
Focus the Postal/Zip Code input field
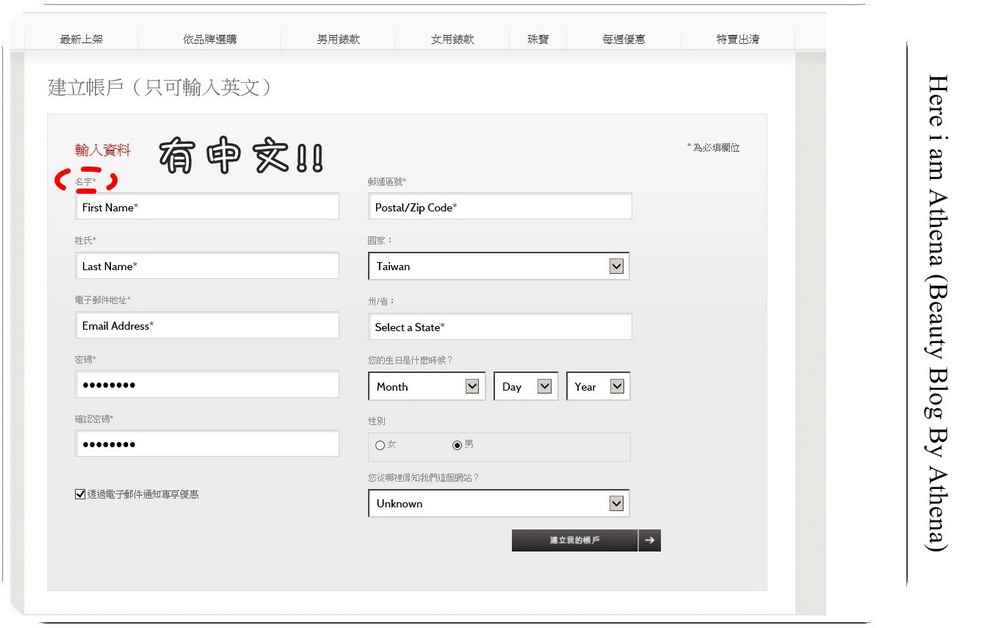(500, 207)
